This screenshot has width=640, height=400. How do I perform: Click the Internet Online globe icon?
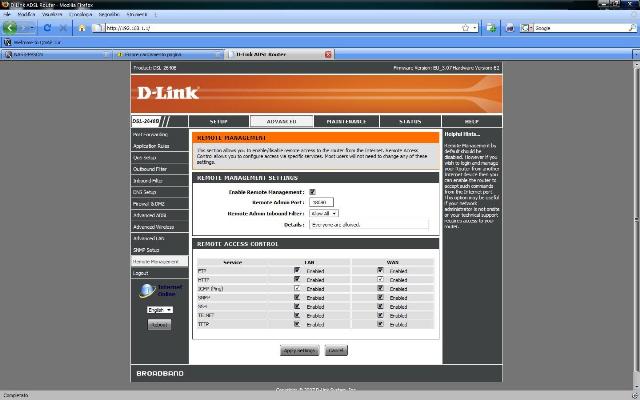click(147, 290)
